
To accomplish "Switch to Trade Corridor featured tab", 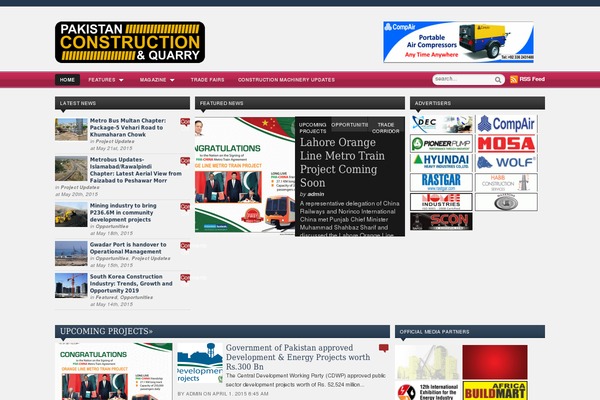I will point(386,128).
